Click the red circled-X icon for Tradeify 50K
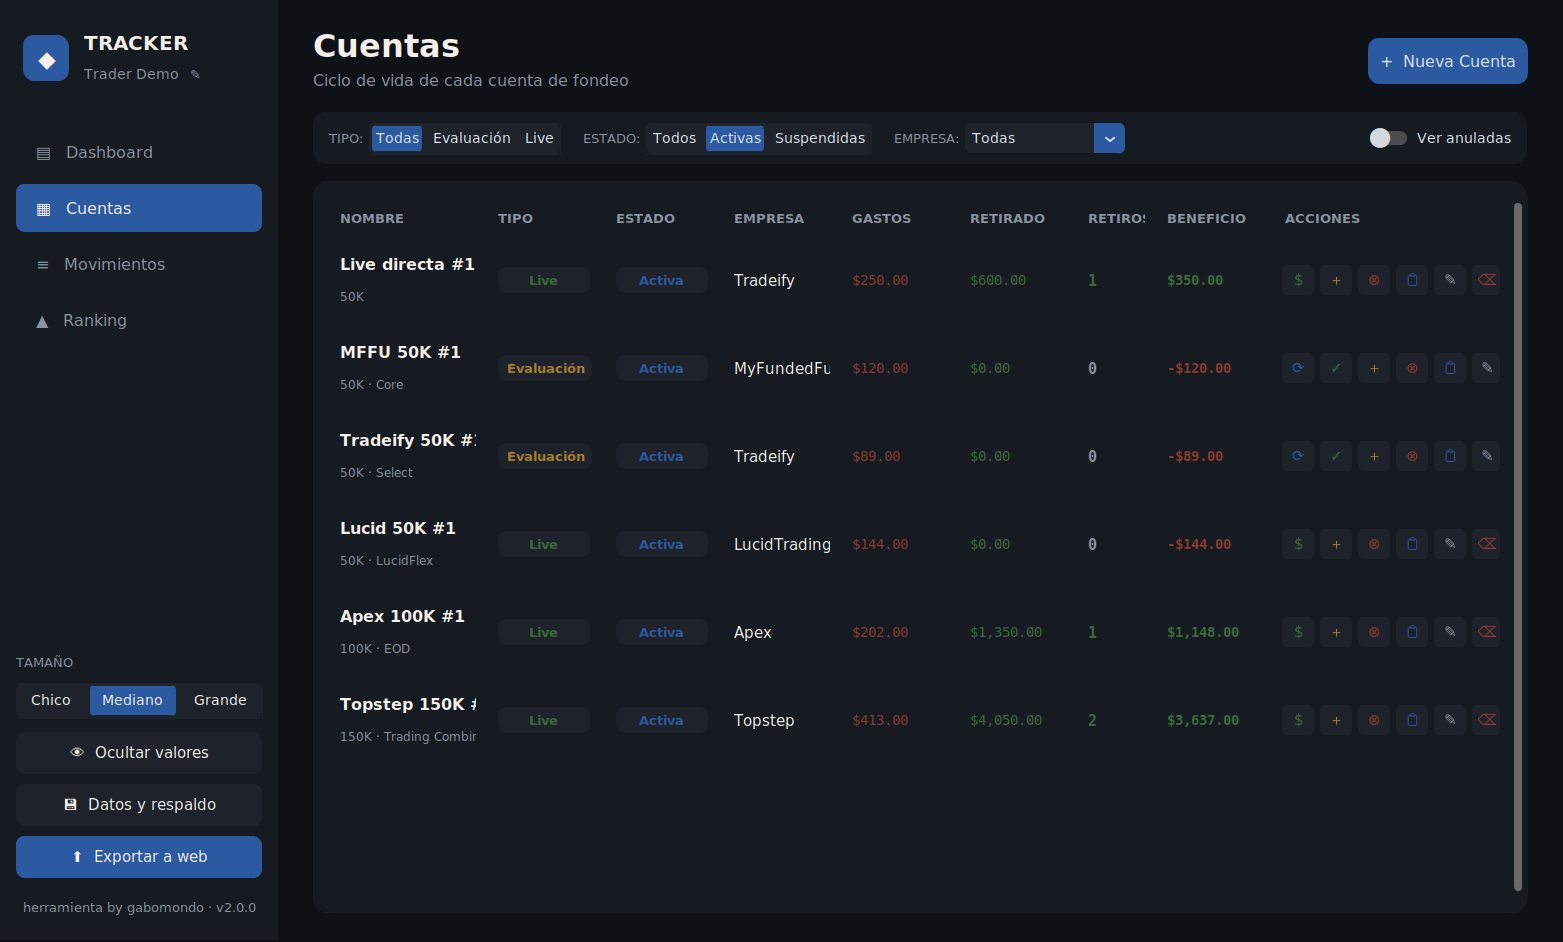The width and height of the screenshot is (1563, 942). click(1412, 456)
